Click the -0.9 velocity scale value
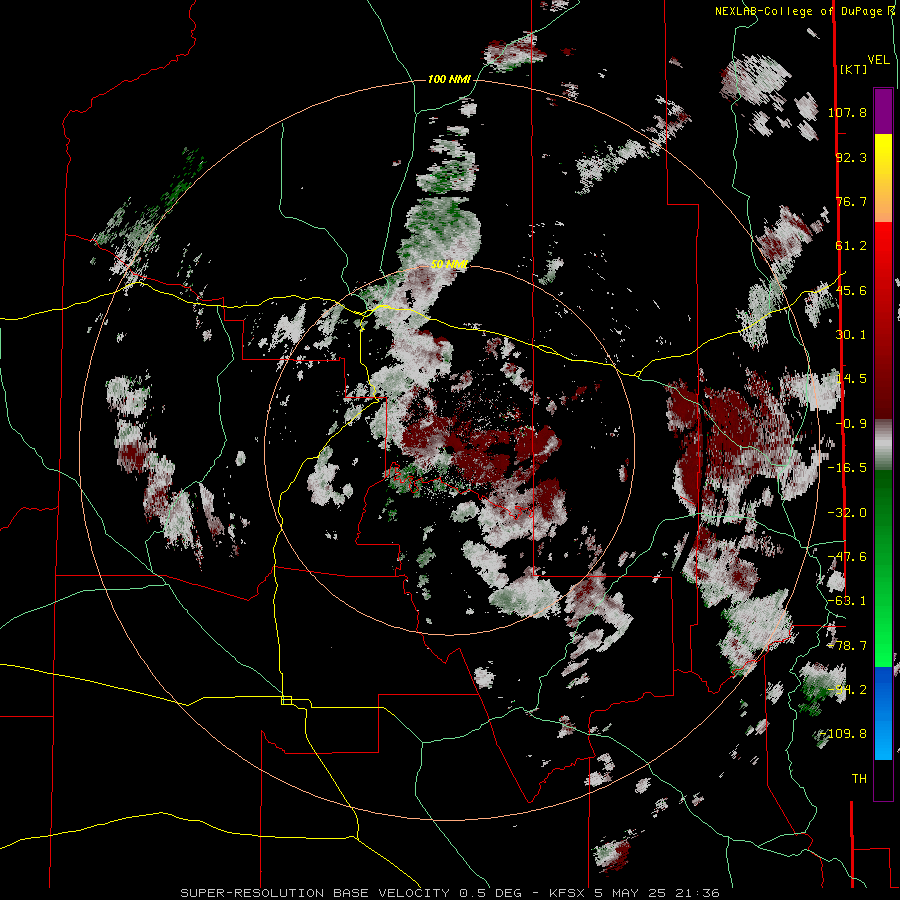The image size is (900, 900). 851,424
